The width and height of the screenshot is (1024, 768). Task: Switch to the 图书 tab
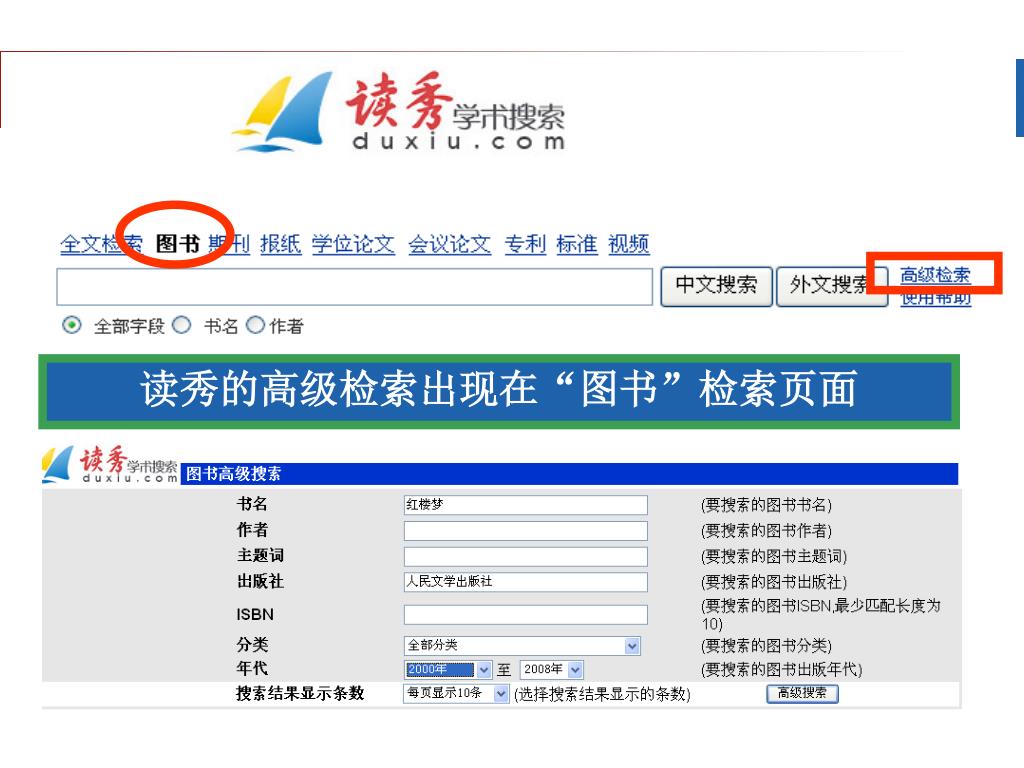click(x=178, y=244)
